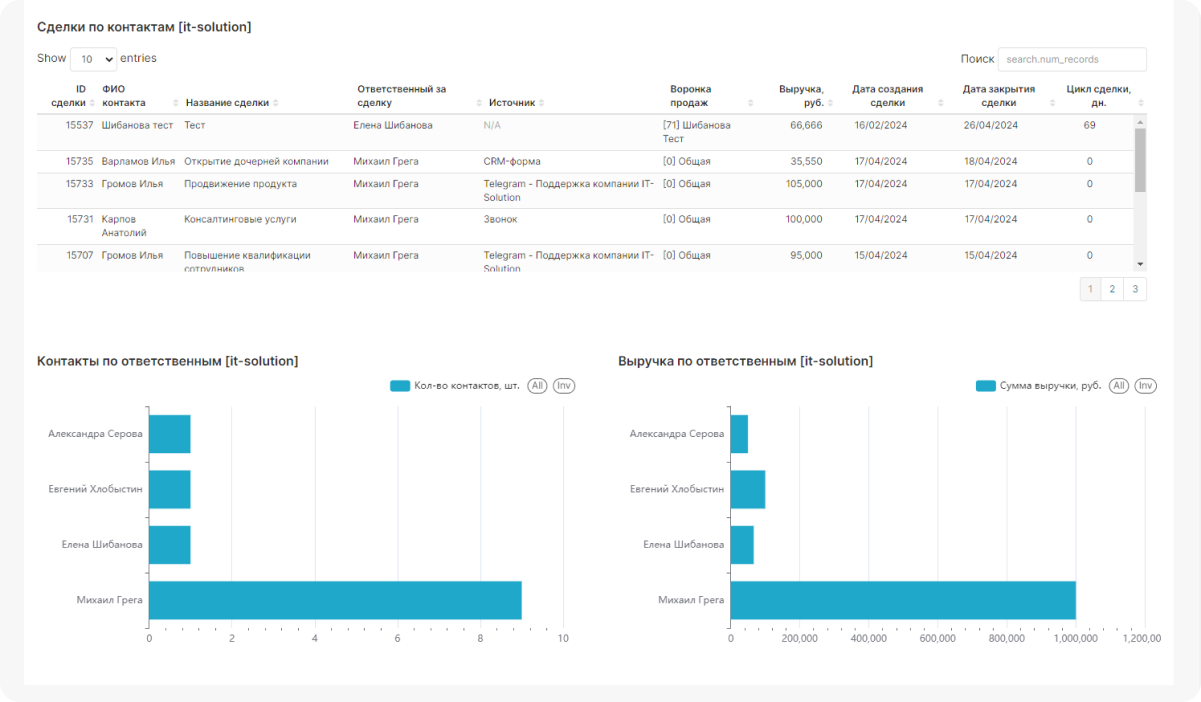Sort by Выручка, руб. column
The width and height of the screenshot is (1201, 702).
pos(803,96)
